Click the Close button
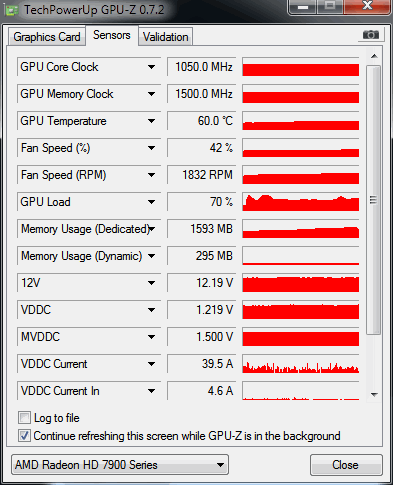Viewport: 393px width, 485px height. click(346, 465)
